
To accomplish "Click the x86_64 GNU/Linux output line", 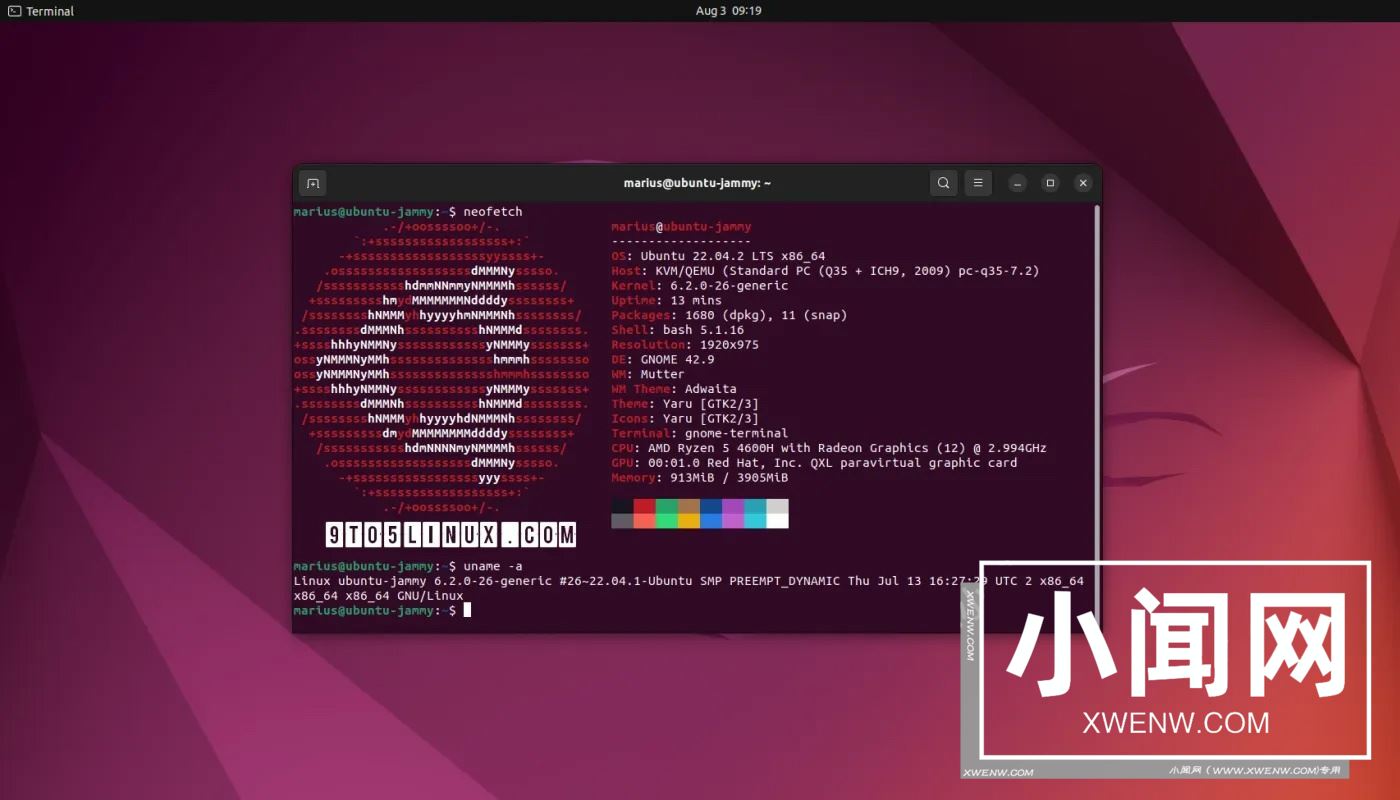I will click(x=378, y=596).
